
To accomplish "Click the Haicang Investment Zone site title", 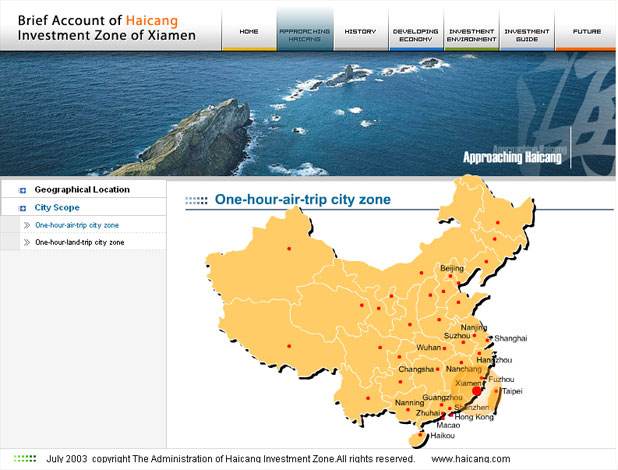I will point(110,27).
